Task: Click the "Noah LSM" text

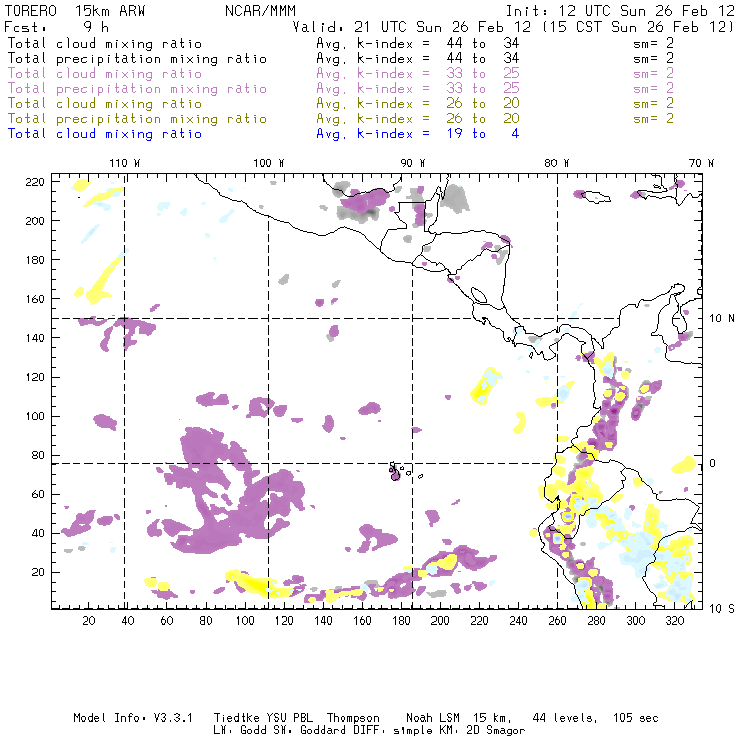Action: coord(432,718)
